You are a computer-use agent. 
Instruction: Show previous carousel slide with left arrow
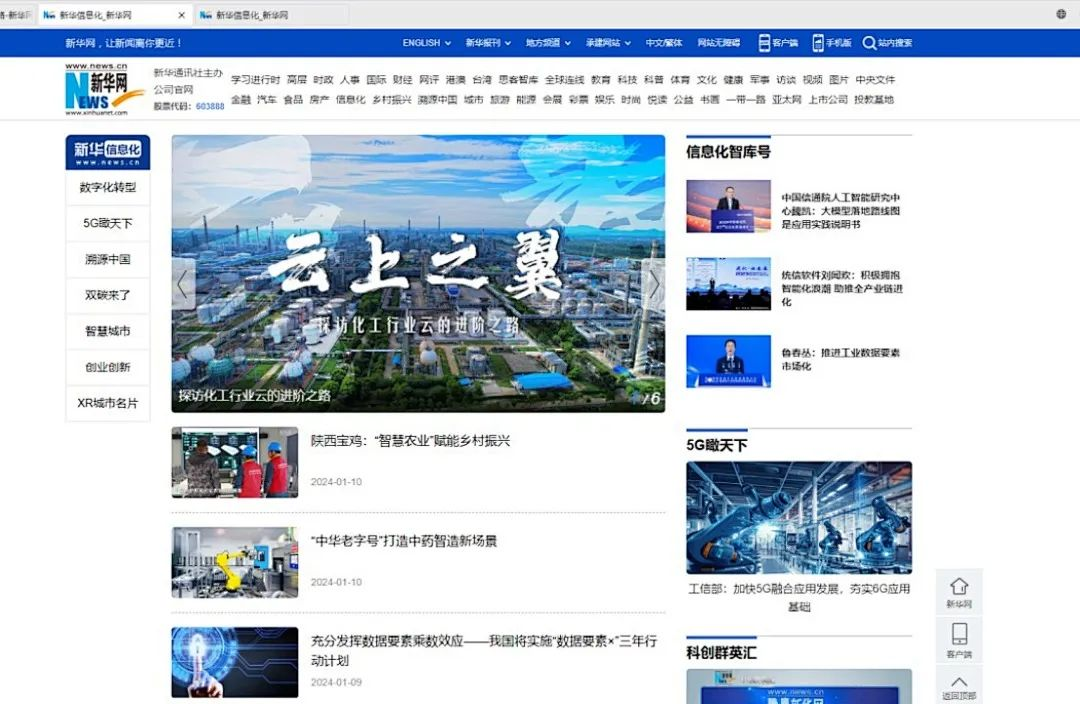tap(182, 285)
